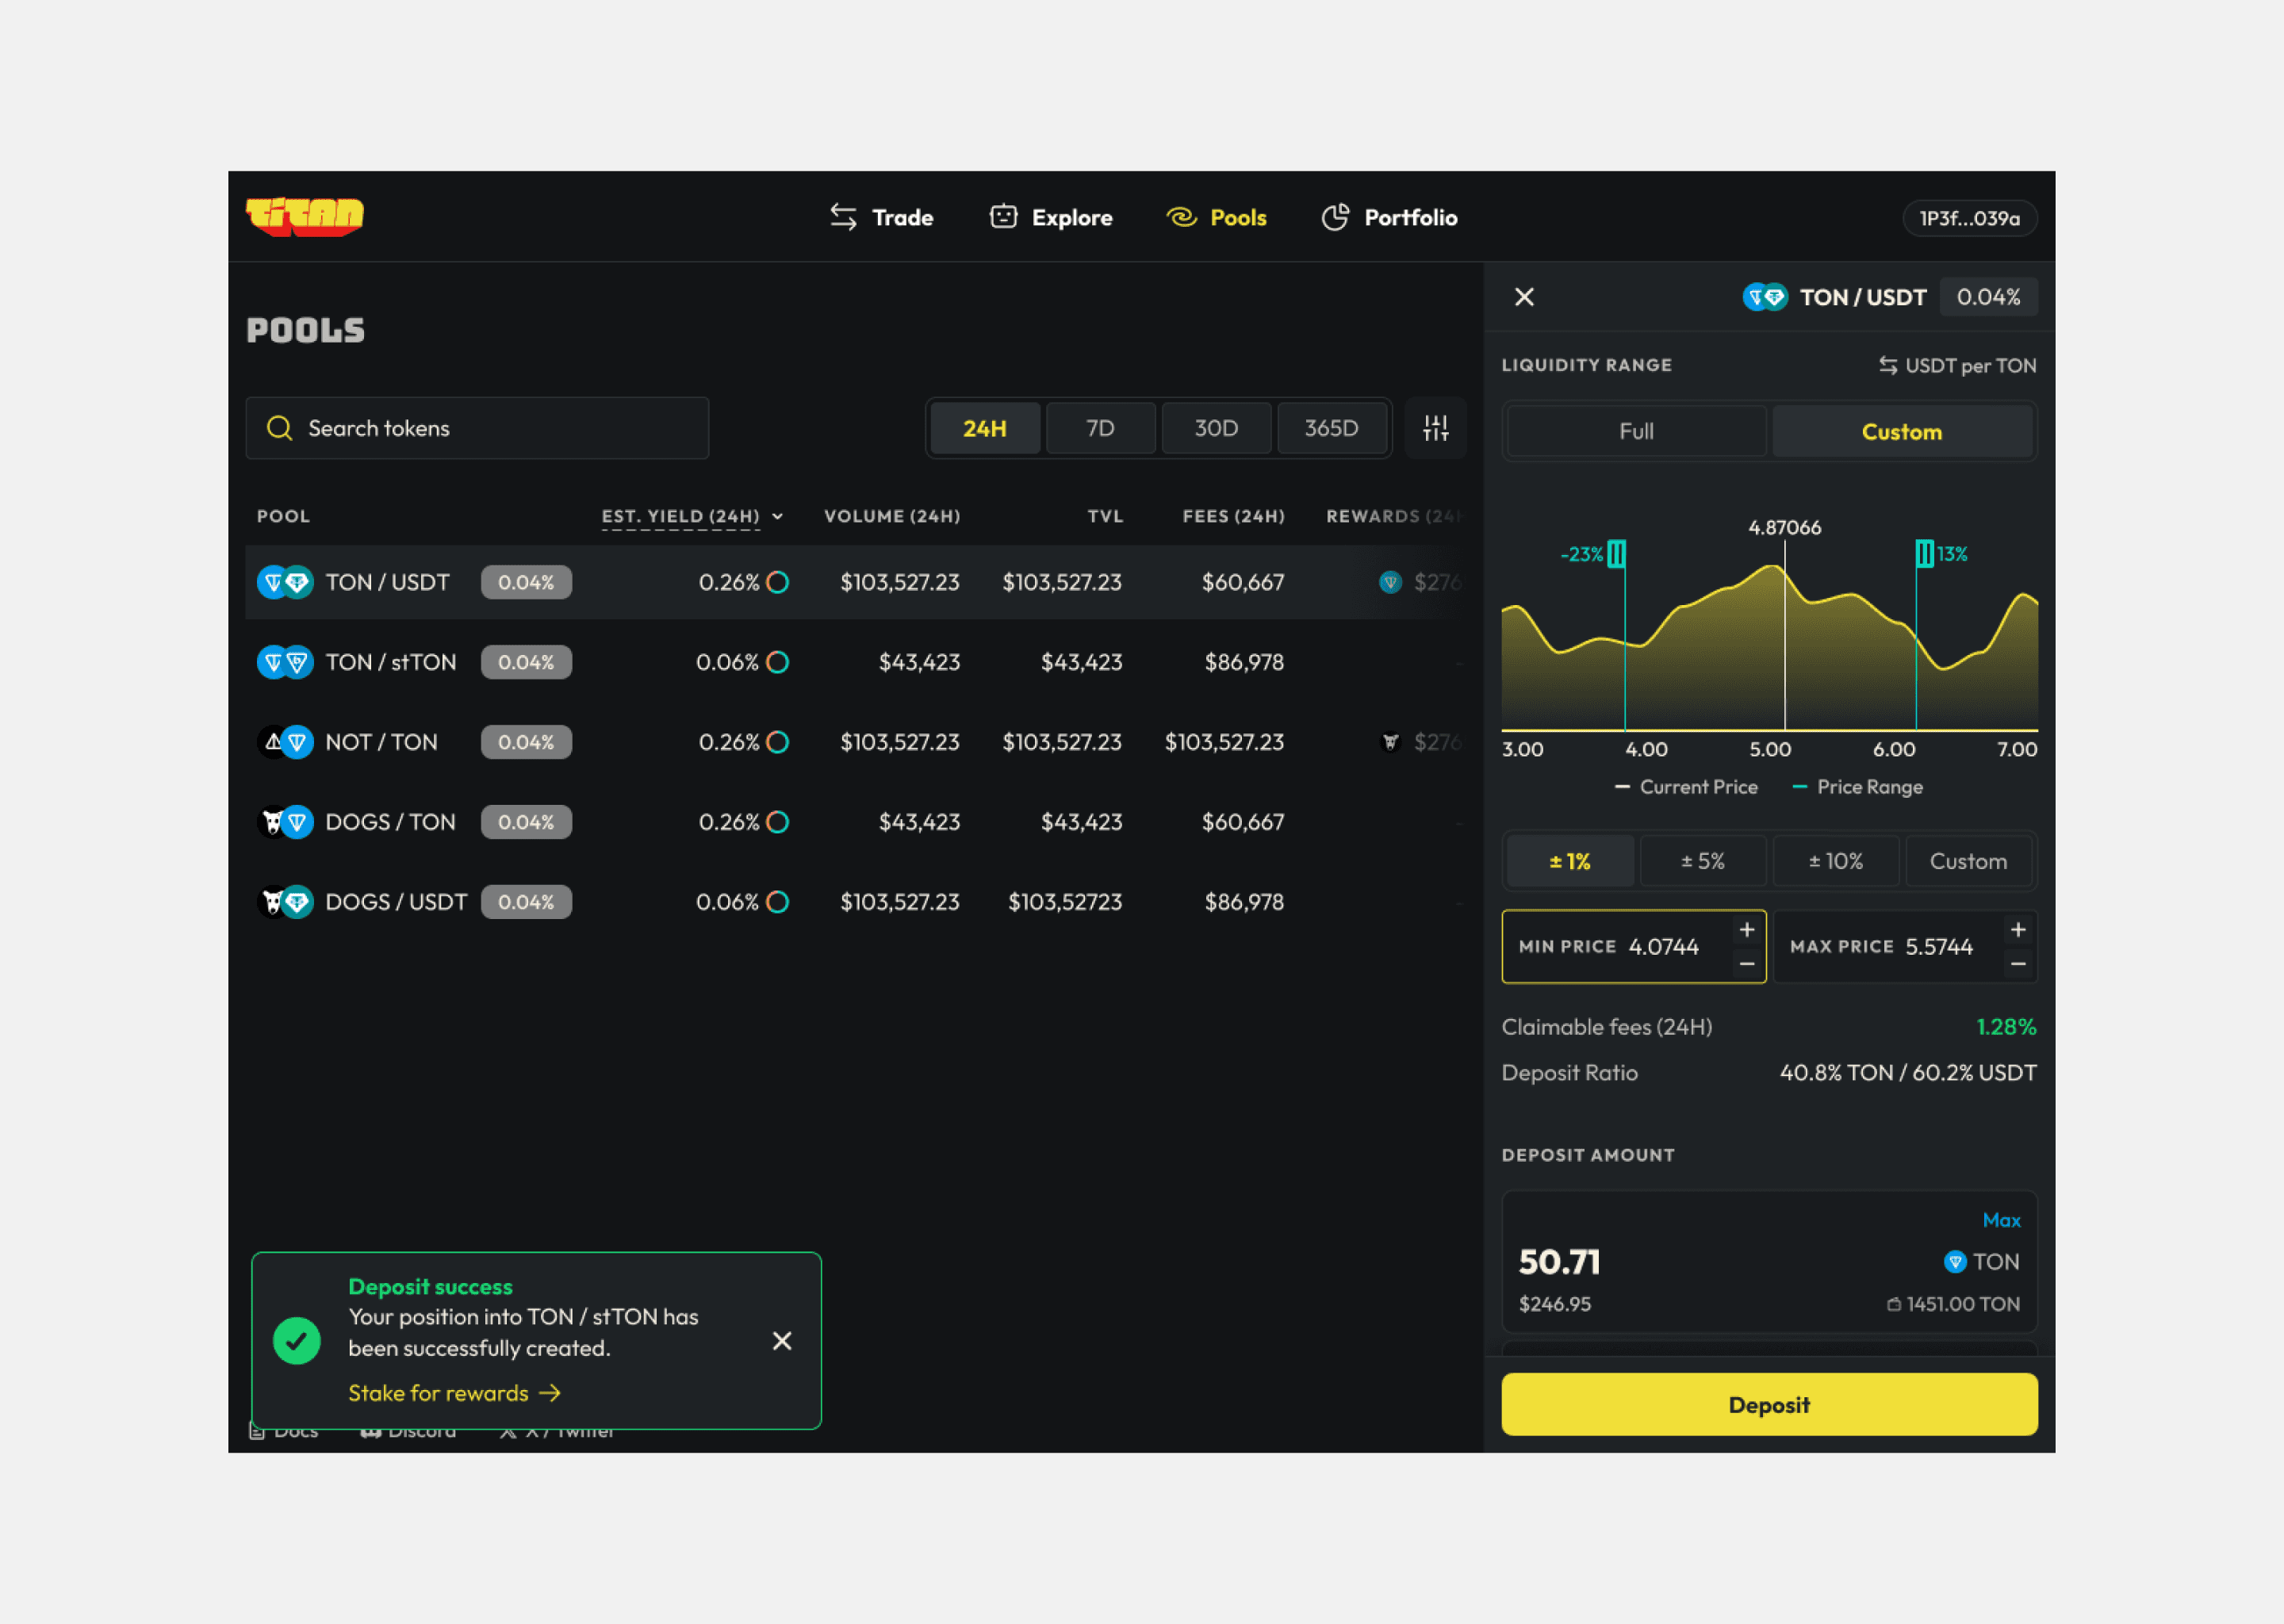Click the TON token icon in deposit amount
2284x1624 pixels.
pos(1955,1262)
